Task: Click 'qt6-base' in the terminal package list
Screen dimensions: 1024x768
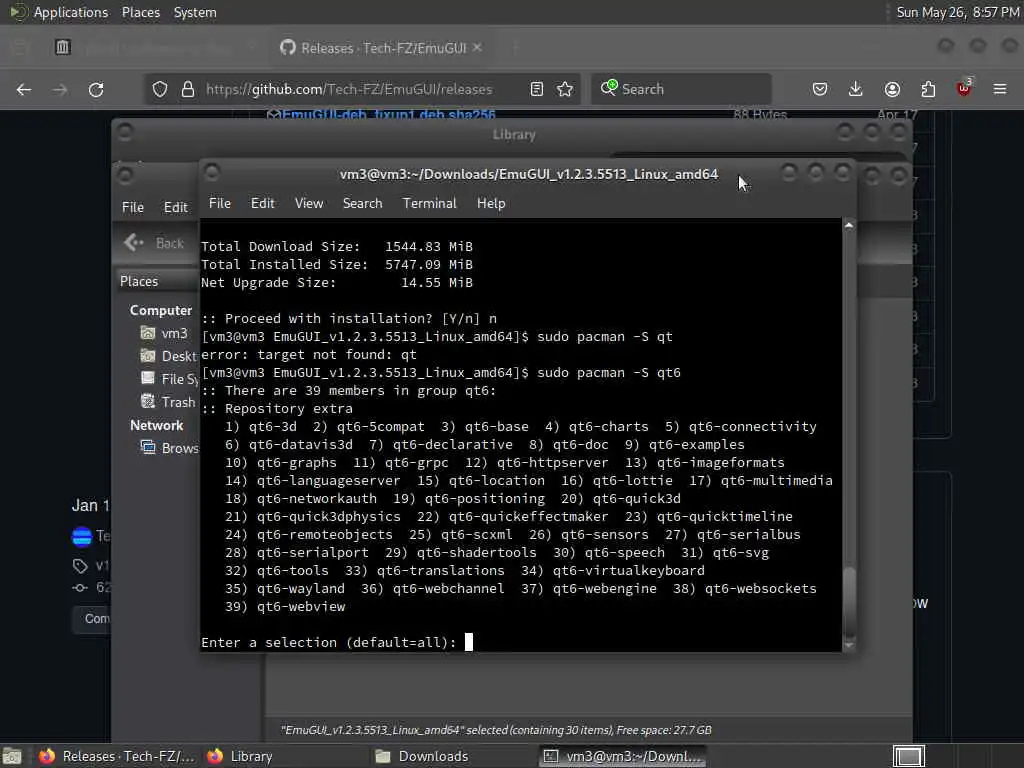Action: 496,426
